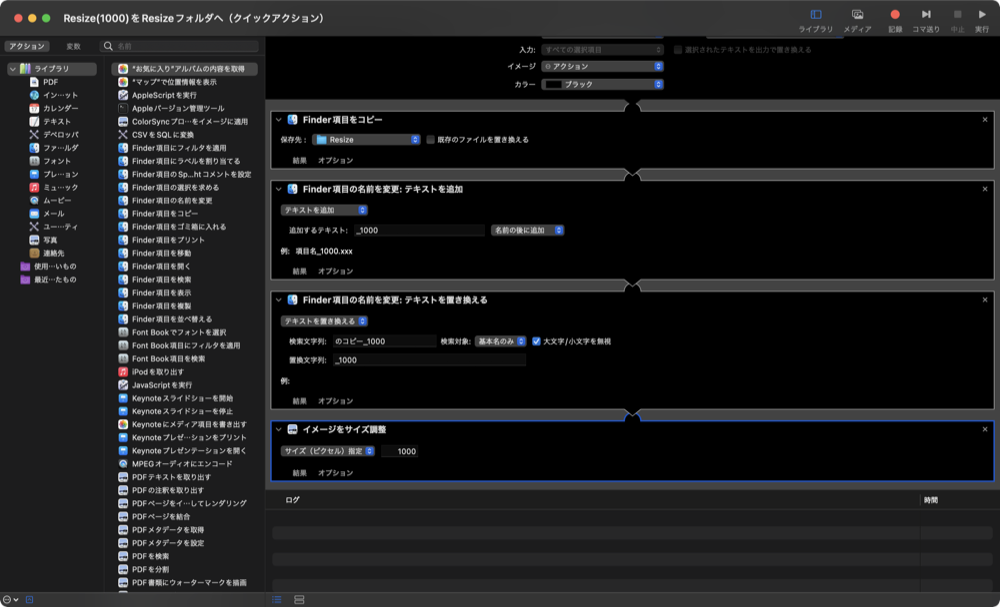The width and height of the screenshot is (1000, 607).
Task: Show オプション of テキストを追加 action
Action: [x=335, y=271]
